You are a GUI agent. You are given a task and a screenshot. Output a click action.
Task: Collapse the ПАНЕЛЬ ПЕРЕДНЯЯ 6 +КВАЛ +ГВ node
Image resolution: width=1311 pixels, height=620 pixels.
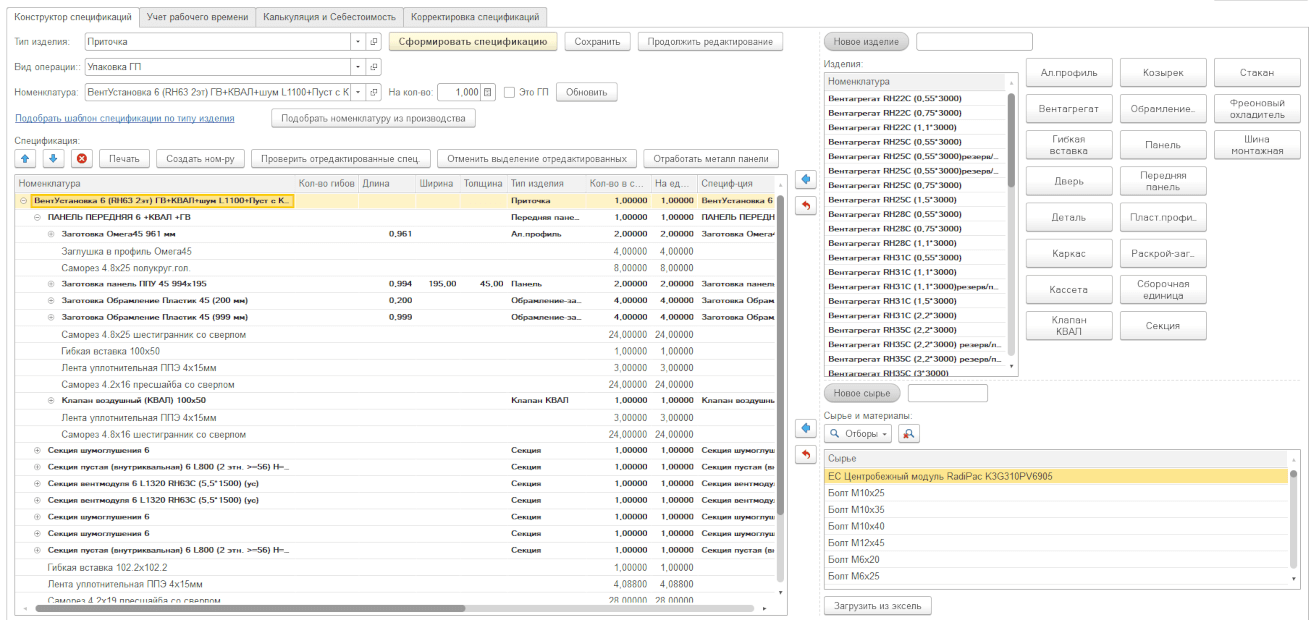37,217
